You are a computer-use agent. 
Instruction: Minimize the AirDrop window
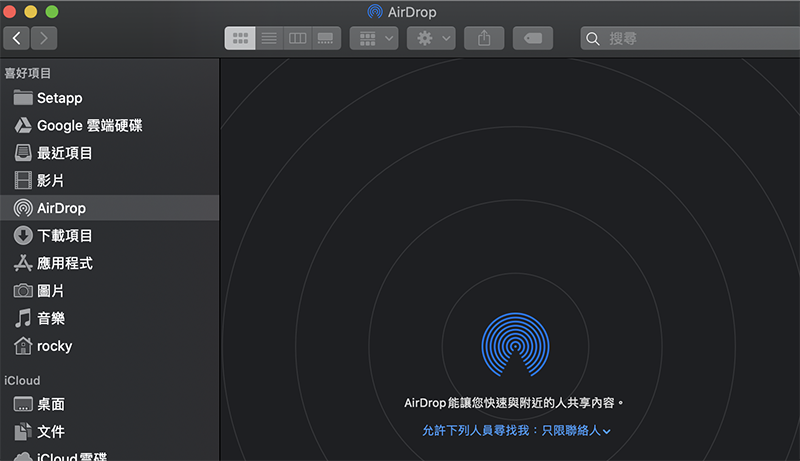tap(31, 12)
